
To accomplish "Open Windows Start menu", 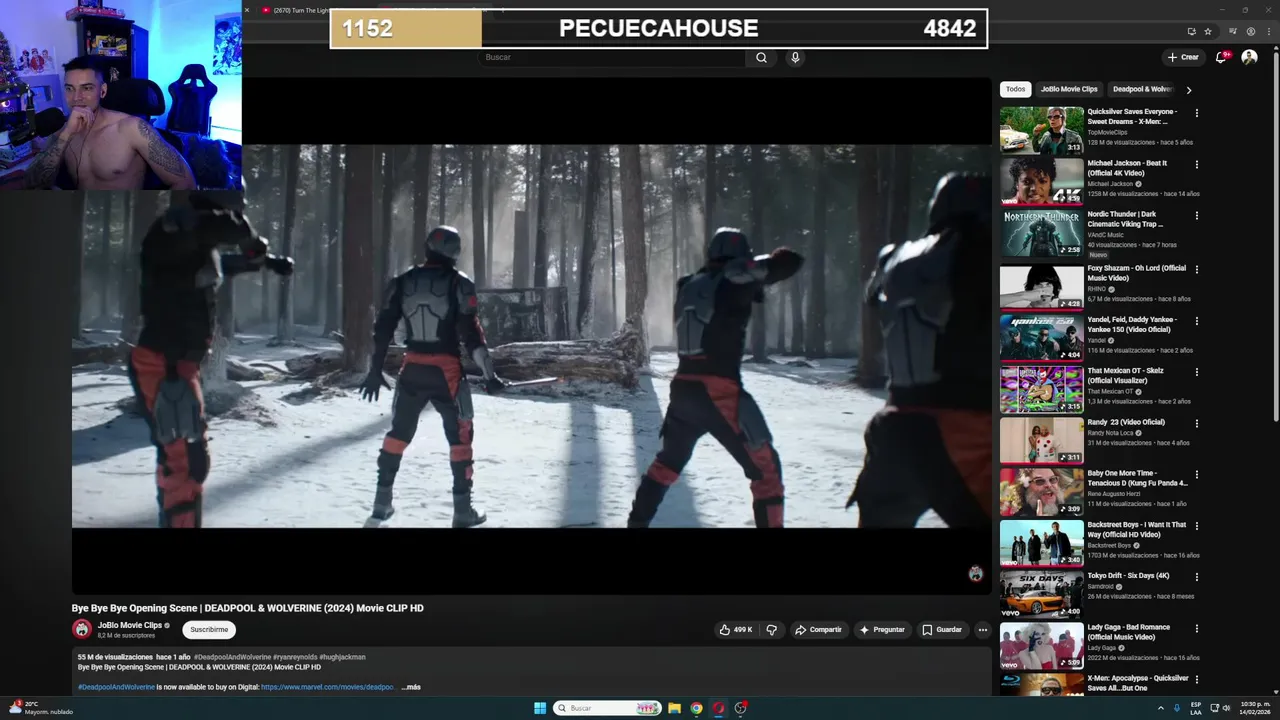I will 540,708.
